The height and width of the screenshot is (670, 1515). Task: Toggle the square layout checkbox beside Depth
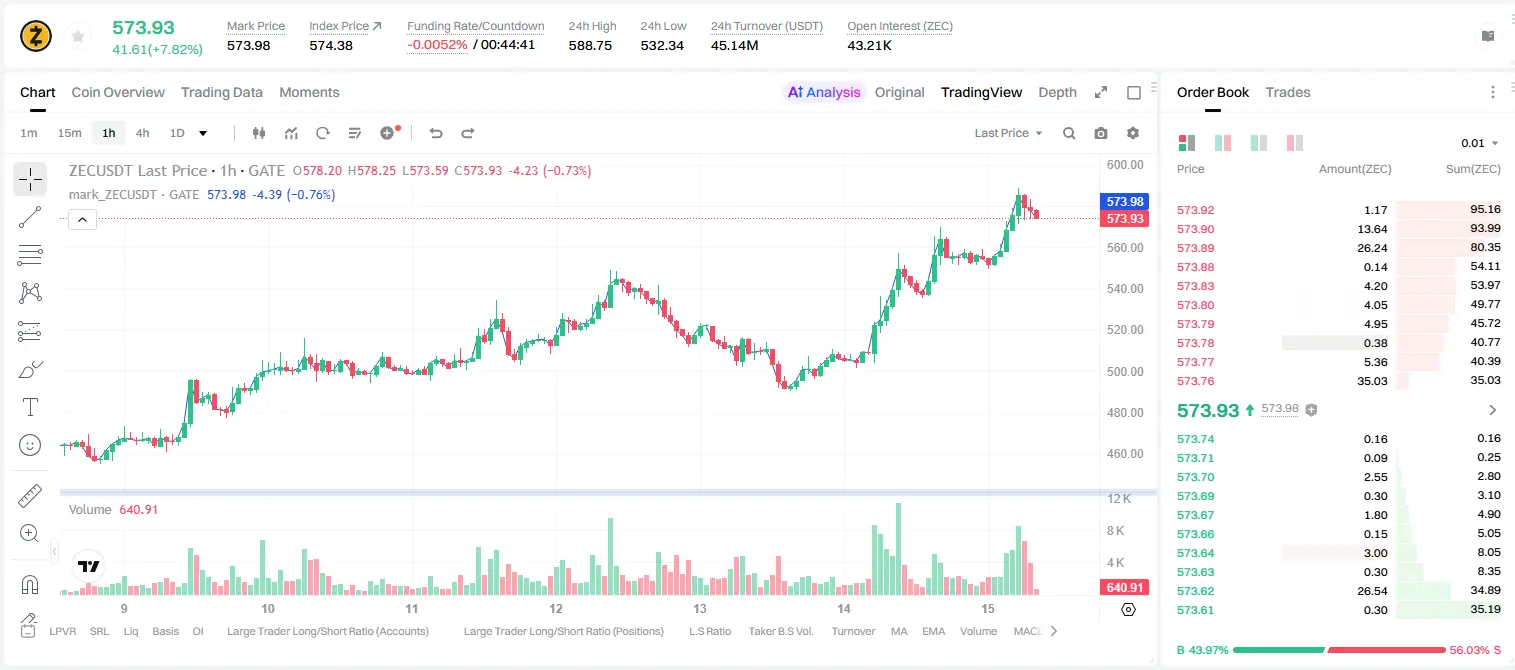pos(1134,92)
